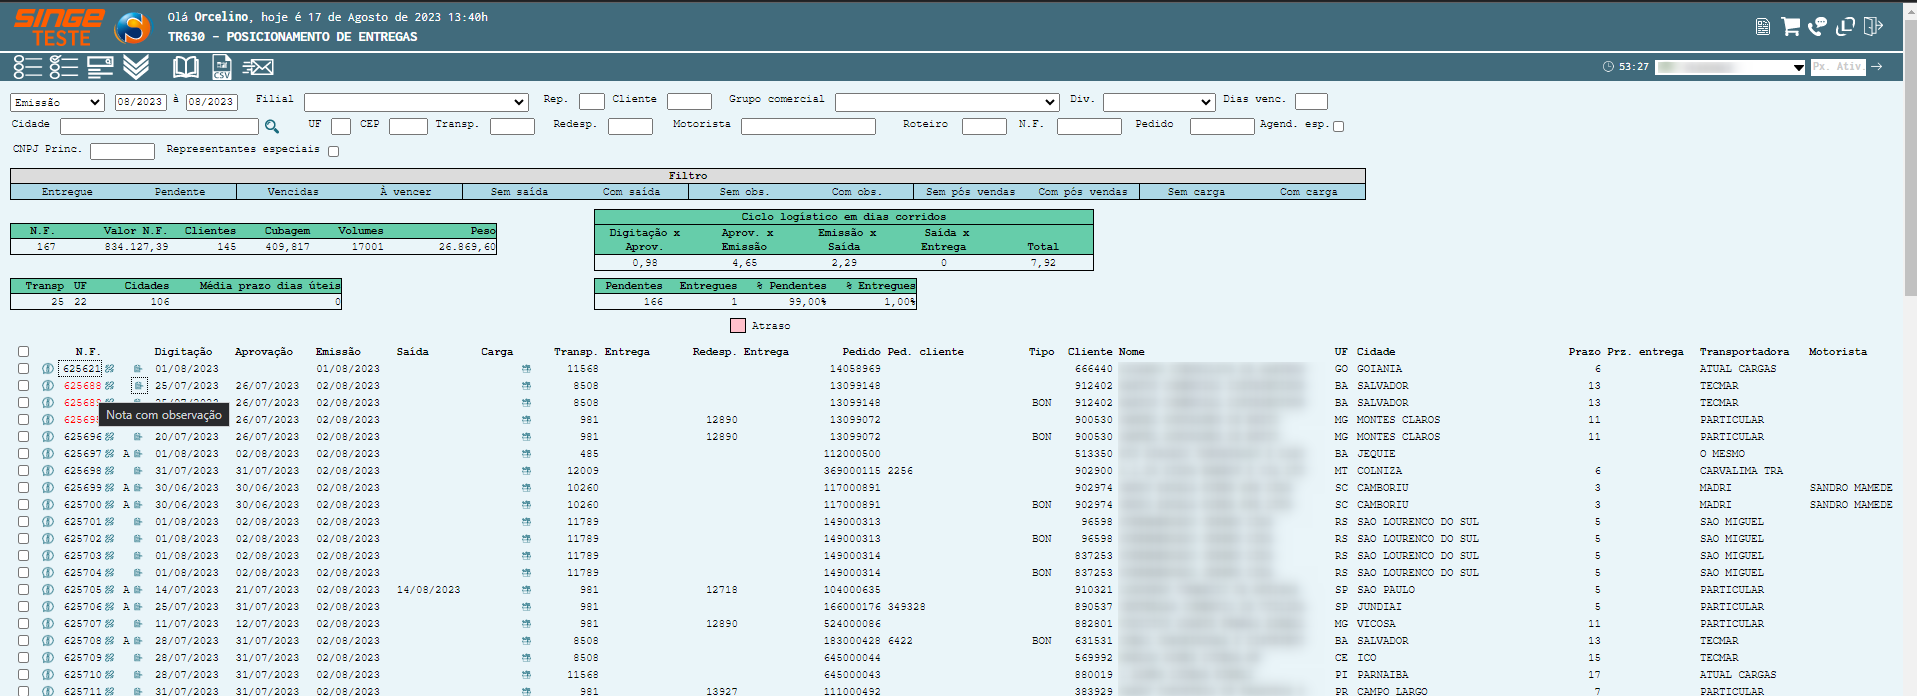Send by email with the envelope icon
This screenshot has width=1917, height=696.
[x=258, y=67]
